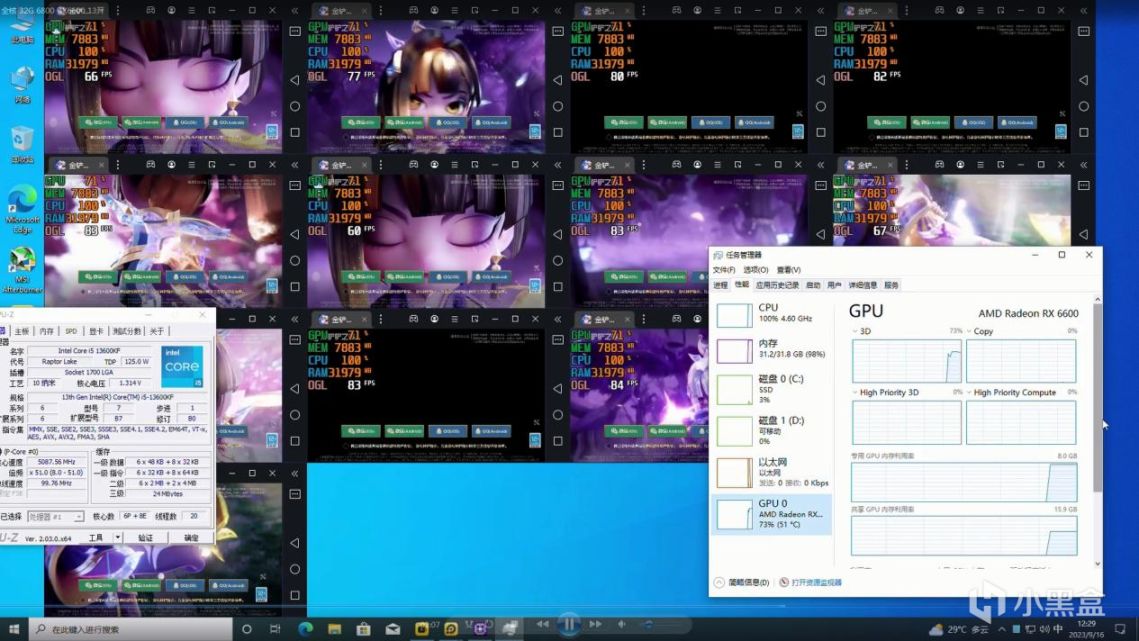Viewport: 1139px width, 641px height.
Task: Open Microsoft Store taskbar icon
Action: pyautogui.click(x=363, y=629)
